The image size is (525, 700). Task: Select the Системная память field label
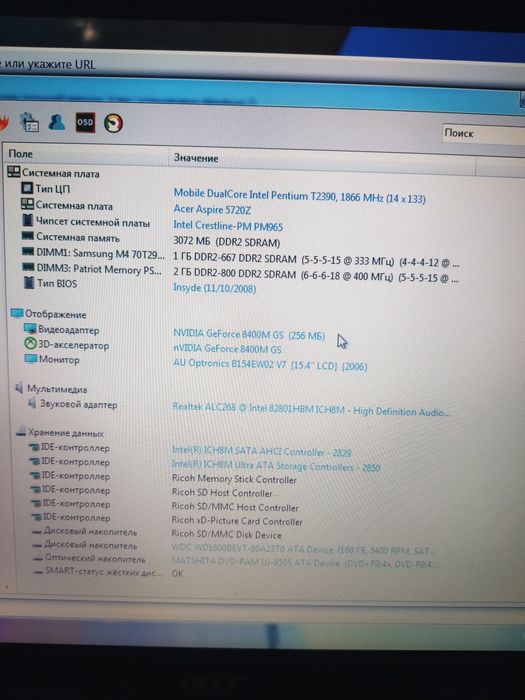(78, 237)
